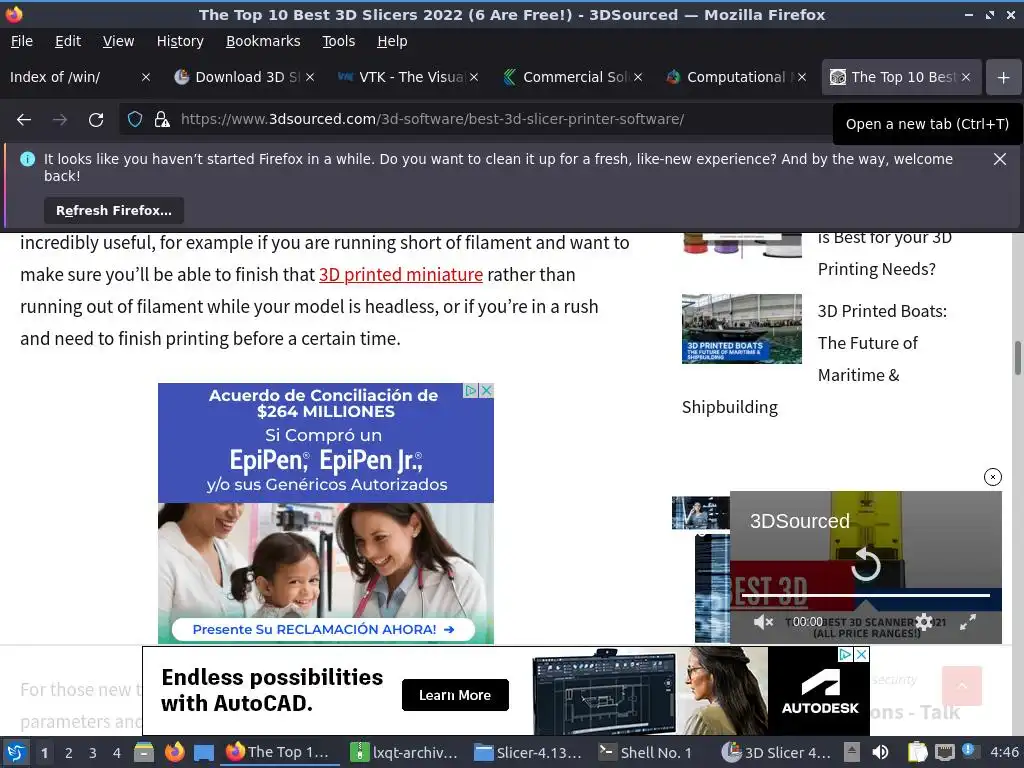Open AdChoices on AutoCAD banner

click(x=846, y=654)
